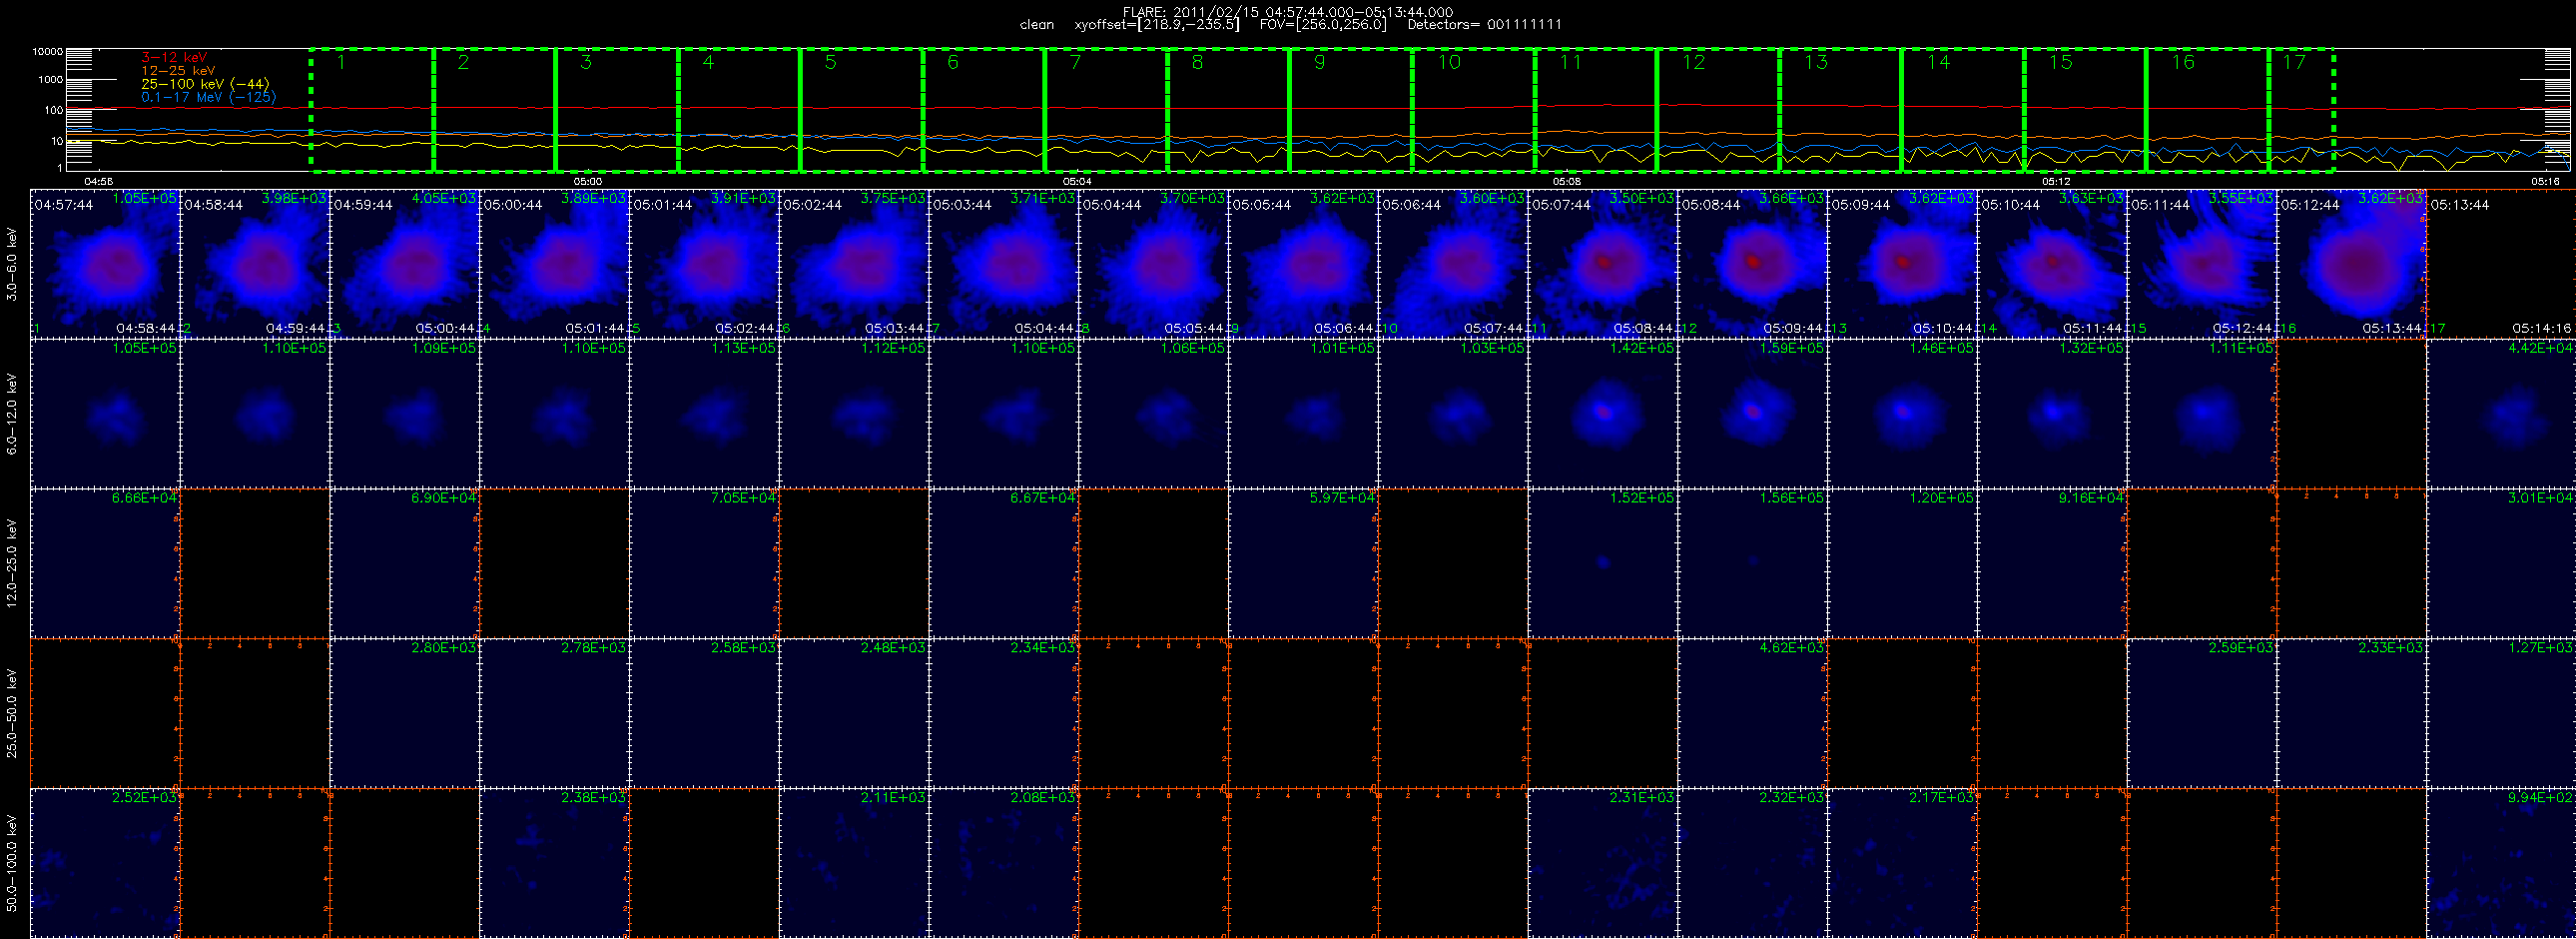
Task: Open the 50-100 keV image with peak 9.94E+02
Action: (x=2501, y=863)
